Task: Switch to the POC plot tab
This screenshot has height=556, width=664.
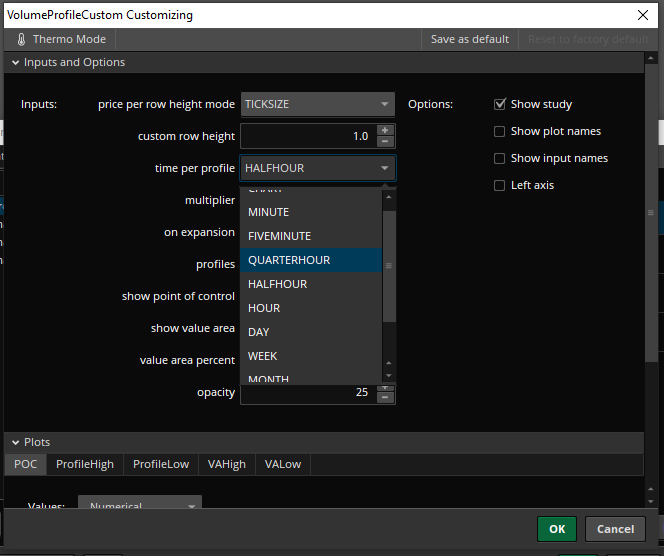Action: point(25,465)
